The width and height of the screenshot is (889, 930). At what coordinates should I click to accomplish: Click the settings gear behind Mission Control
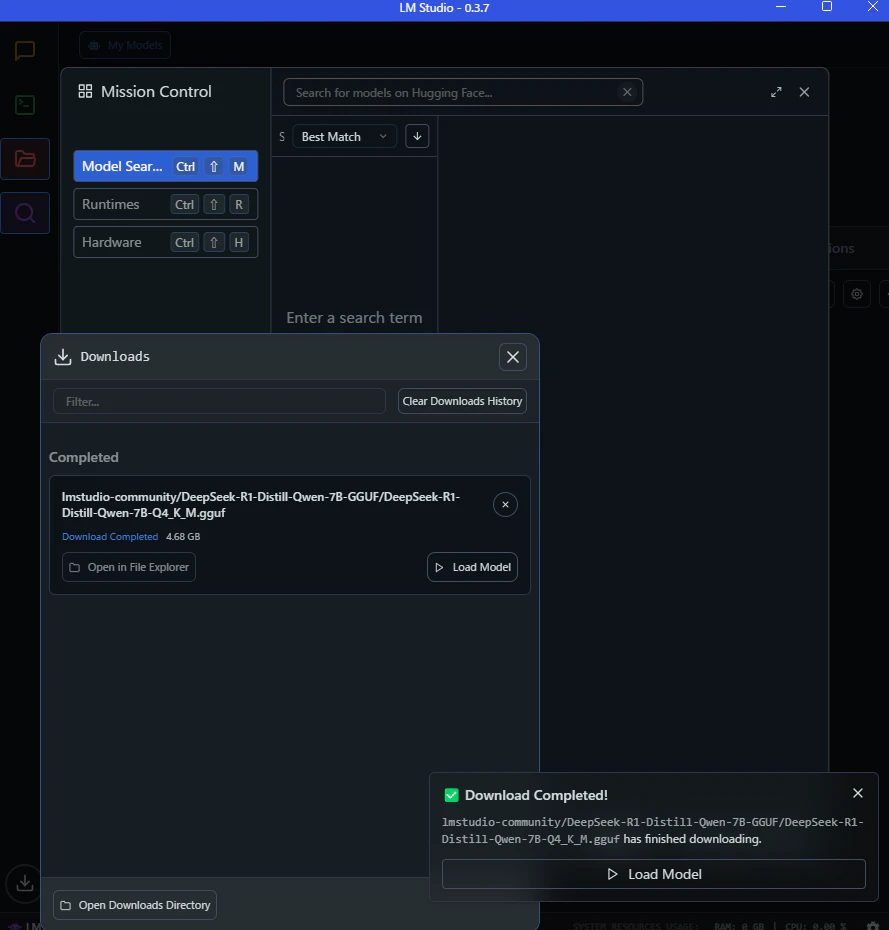[x=857, y=294]
